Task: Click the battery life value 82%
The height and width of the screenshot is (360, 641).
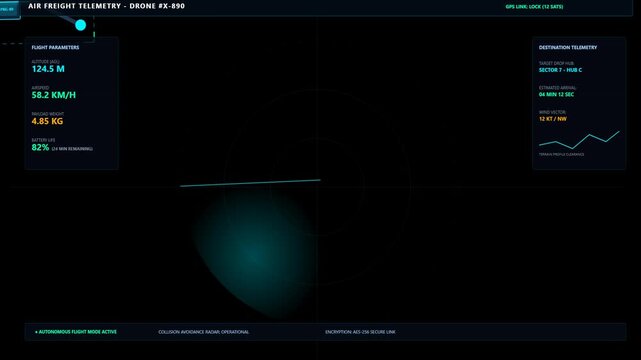Action: coord(40,148)
